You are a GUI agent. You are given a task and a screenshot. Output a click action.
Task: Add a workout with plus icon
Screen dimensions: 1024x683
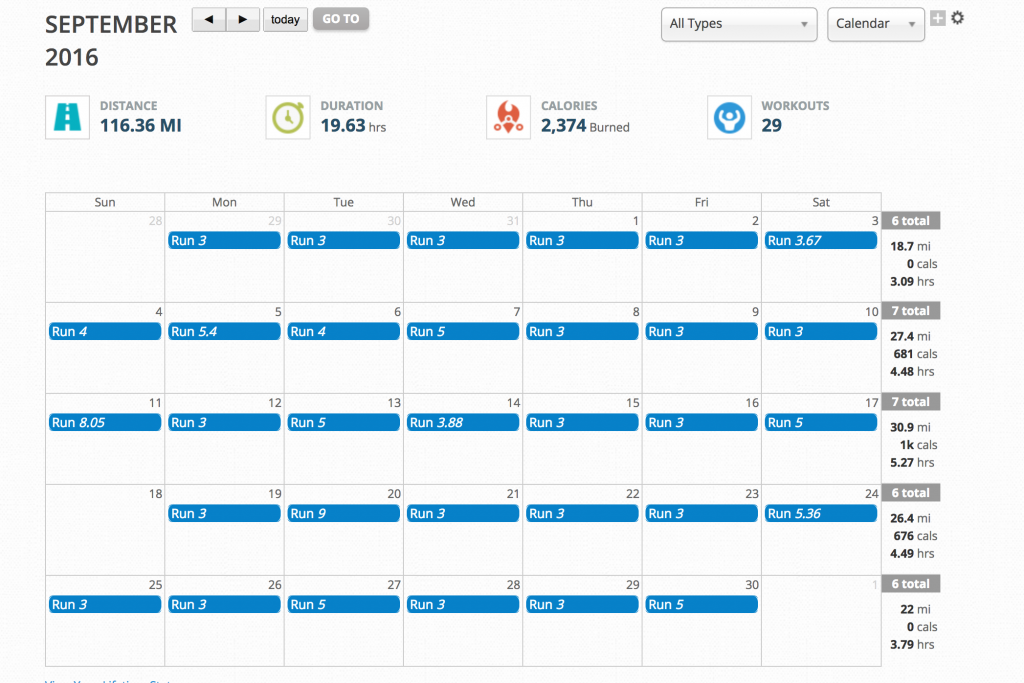click(938, 18)
